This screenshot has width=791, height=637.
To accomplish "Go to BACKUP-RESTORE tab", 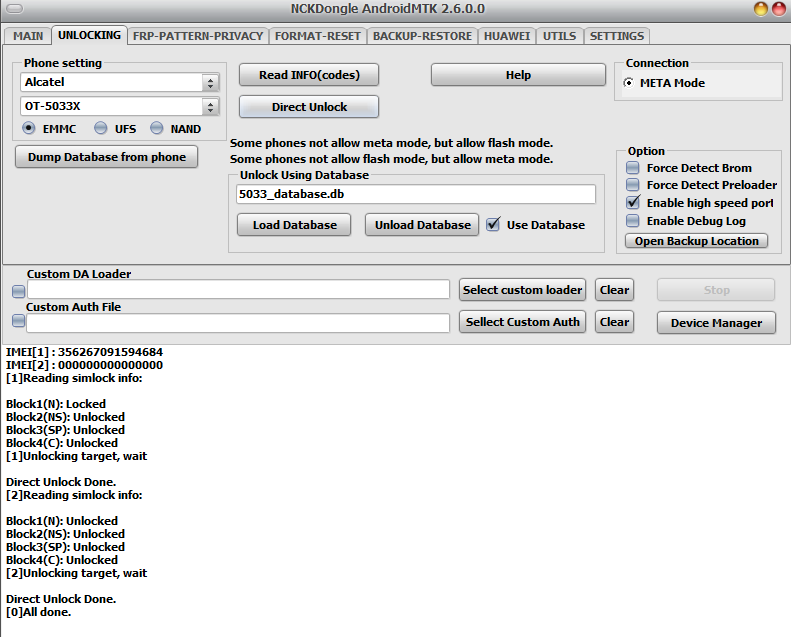I will (422, 36).
